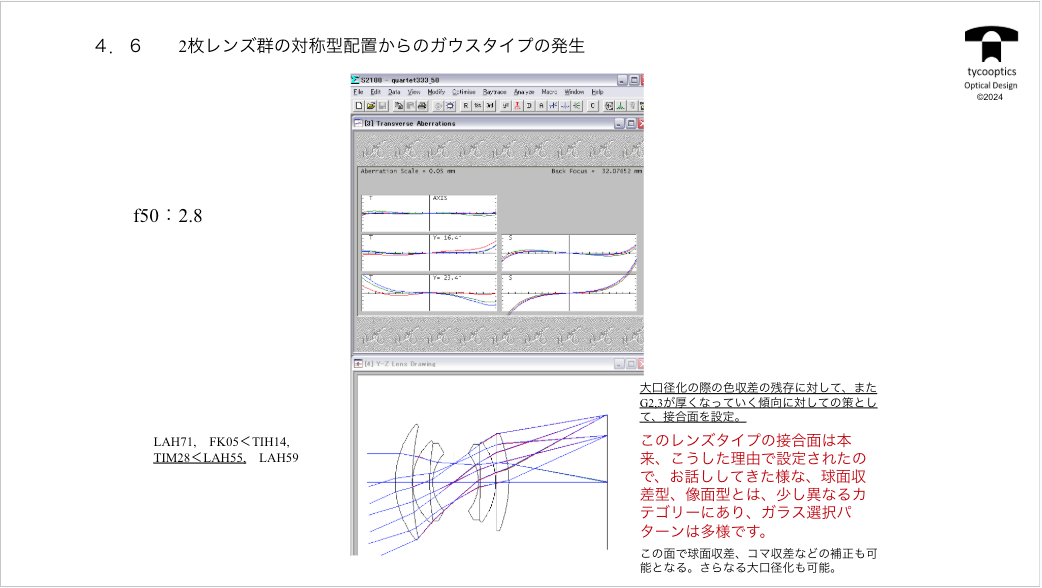Click the AXIS aberration plot
This screenshot has width=1042, height=588.
(x=463, y=213)
